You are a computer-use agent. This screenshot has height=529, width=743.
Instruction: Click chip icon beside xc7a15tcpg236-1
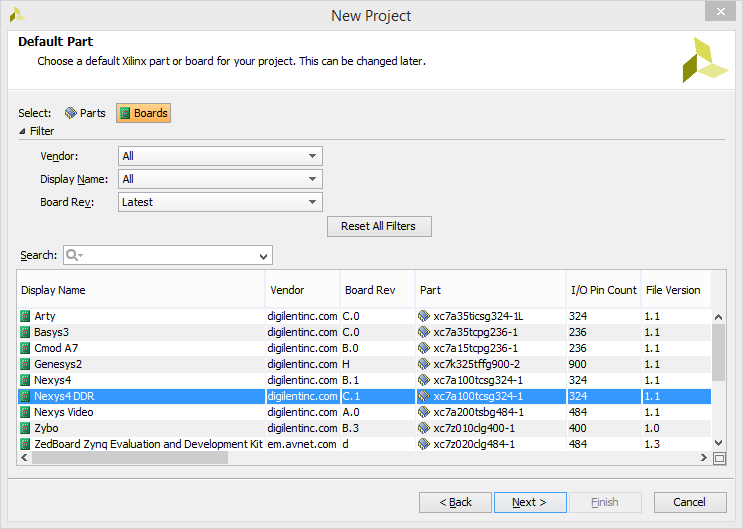point(424,348)
